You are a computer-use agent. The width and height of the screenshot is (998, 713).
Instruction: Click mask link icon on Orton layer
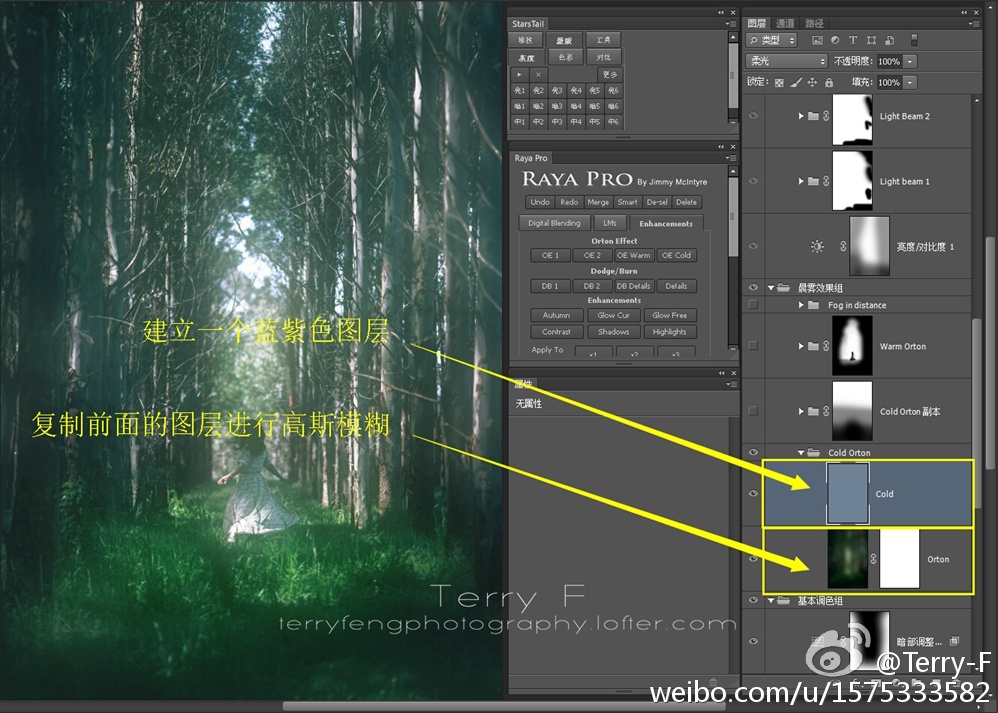click(873, 558)
